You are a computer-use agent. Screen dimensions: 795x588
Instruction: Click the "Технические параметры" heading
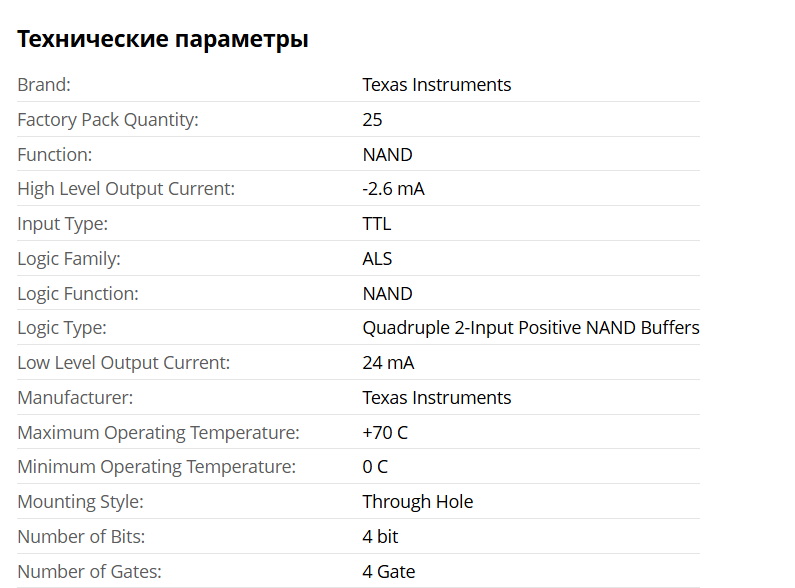click(163, 40)
